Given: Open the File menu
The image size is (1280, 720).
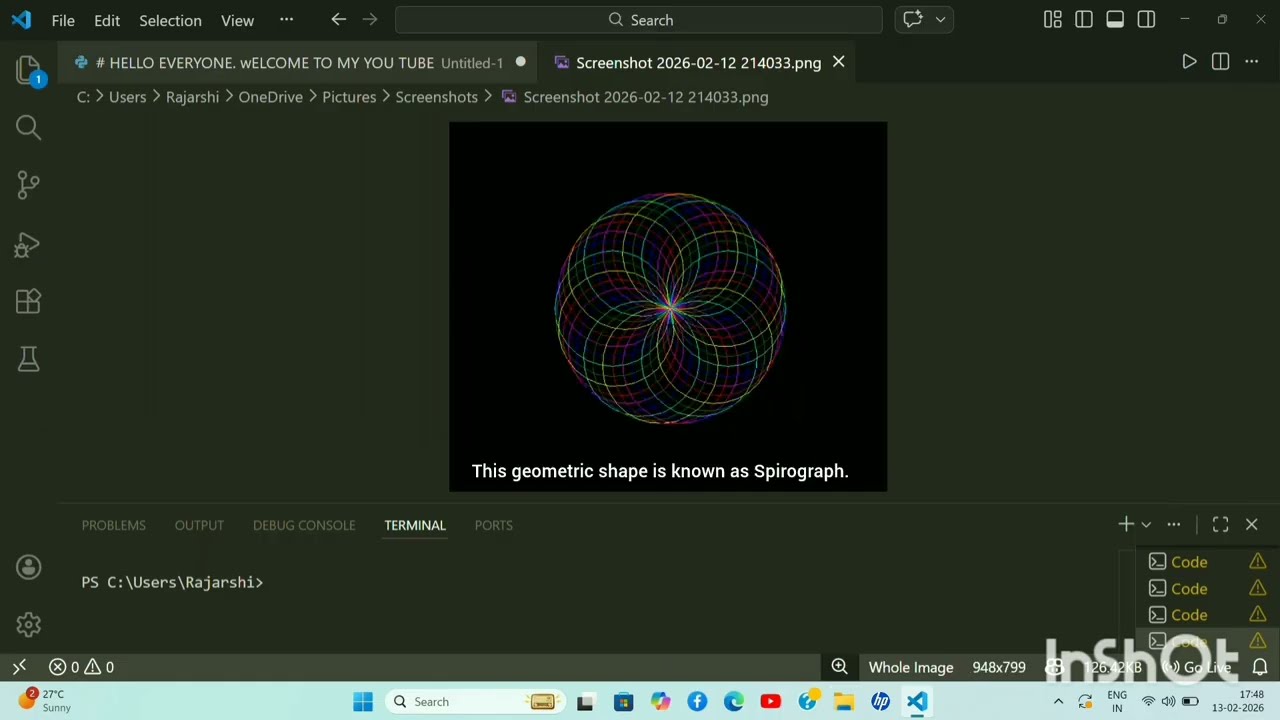Looking at the screenshot, I should (x=63, y=20).
